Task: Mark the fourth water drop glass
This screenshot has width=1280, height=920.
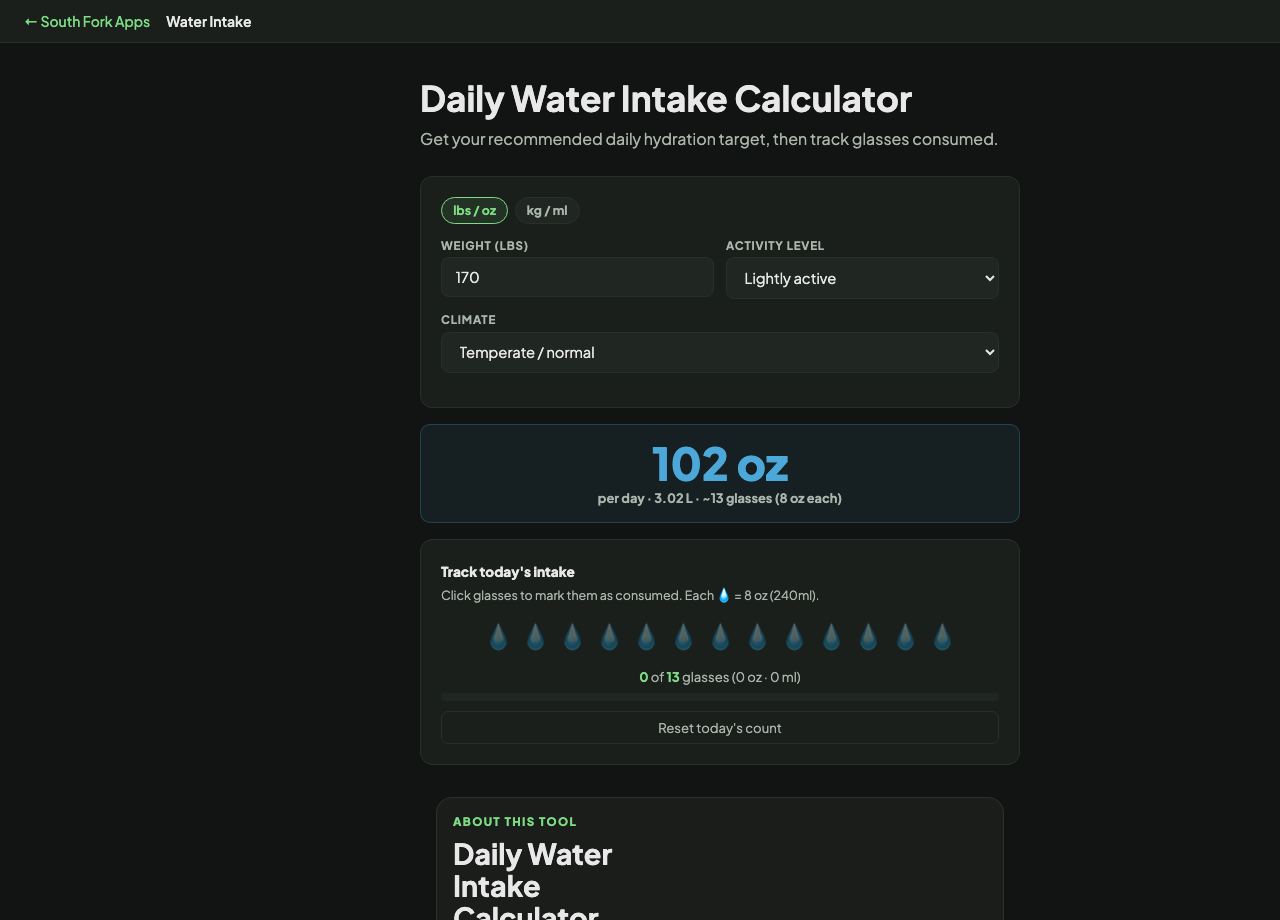Action: coord(609,637)
